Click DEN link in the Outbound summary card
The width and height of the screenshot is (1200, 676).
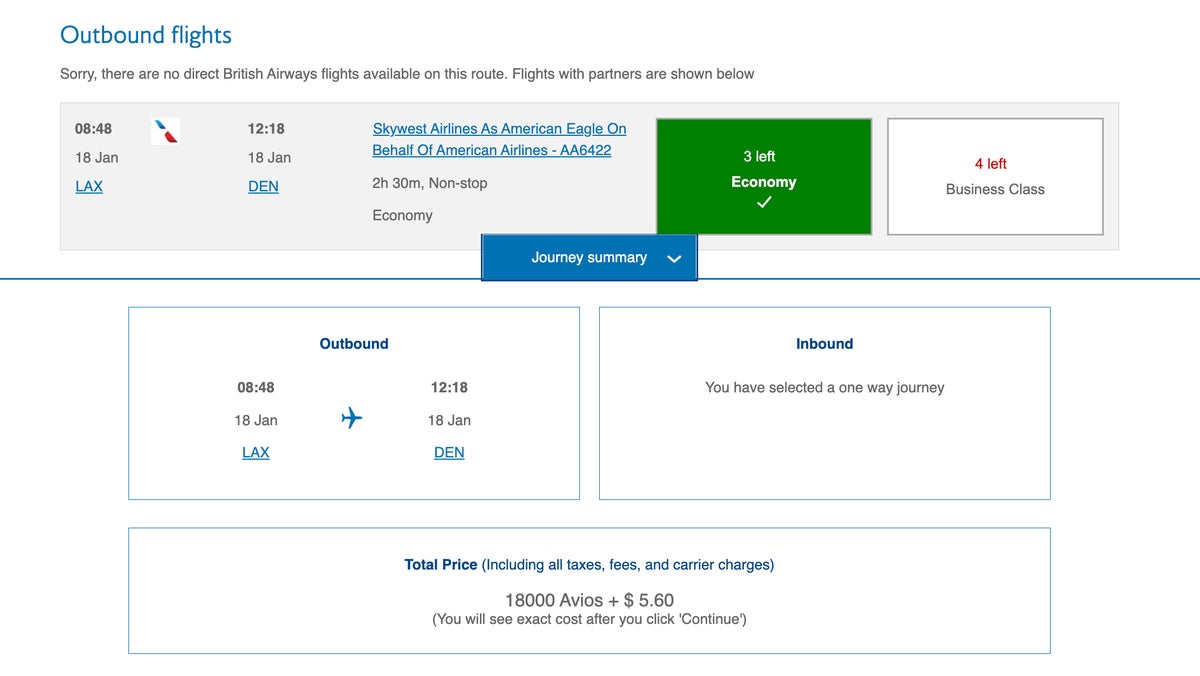(x=448, y=452)
